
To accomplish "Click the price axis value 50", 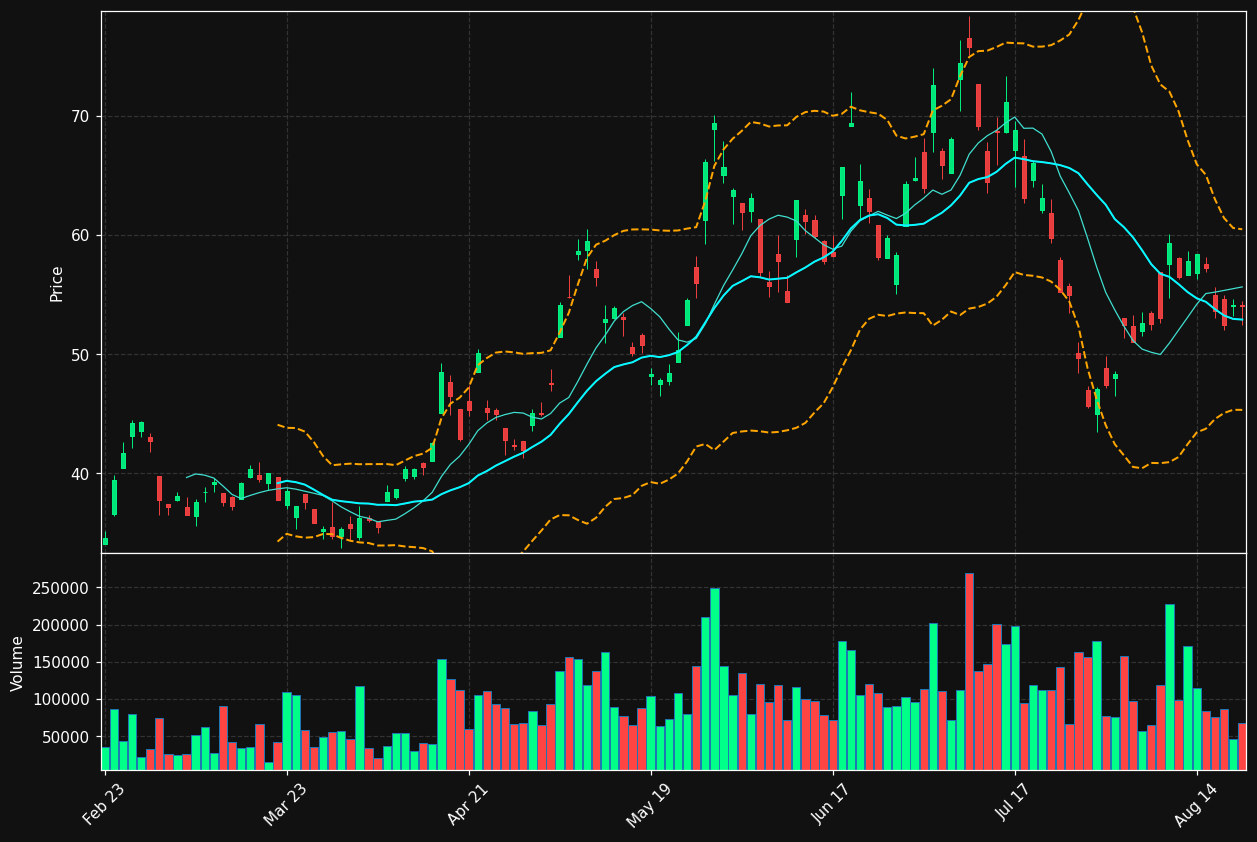I will (x=80, y=355).
